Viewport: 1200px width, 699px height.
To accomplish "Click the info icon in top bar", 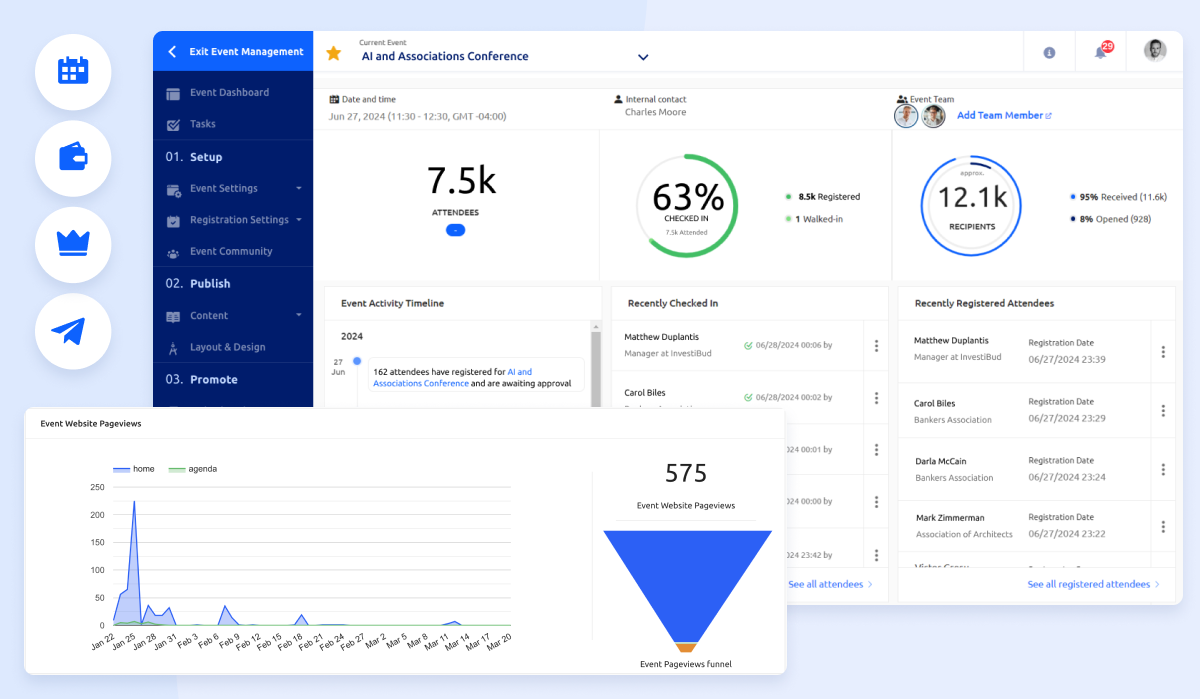I will coord(1049,53).
